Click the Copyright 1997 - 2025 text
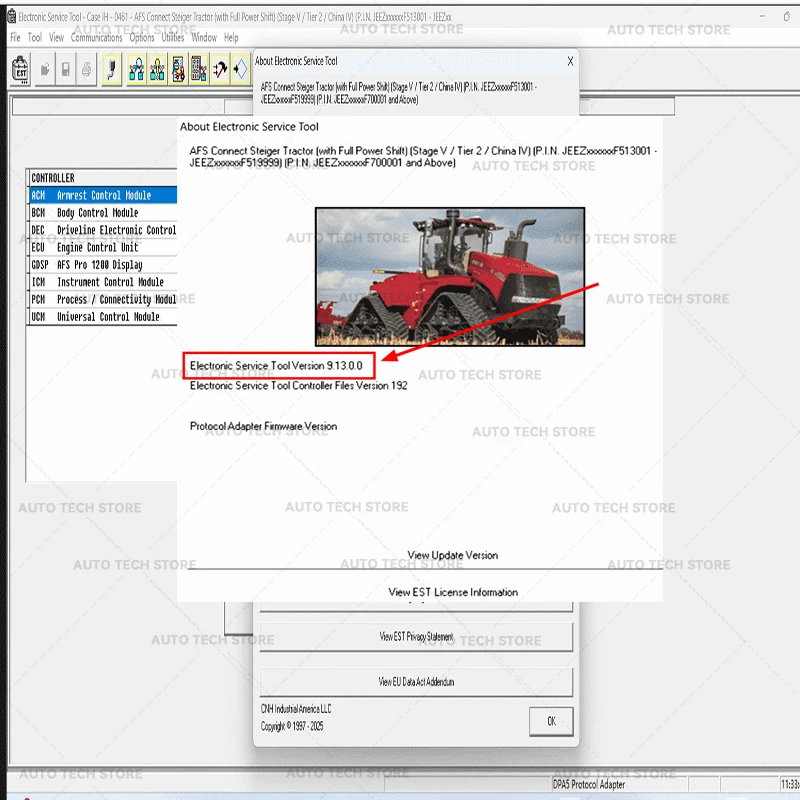 pyautogui.click(x=292, y=726)
